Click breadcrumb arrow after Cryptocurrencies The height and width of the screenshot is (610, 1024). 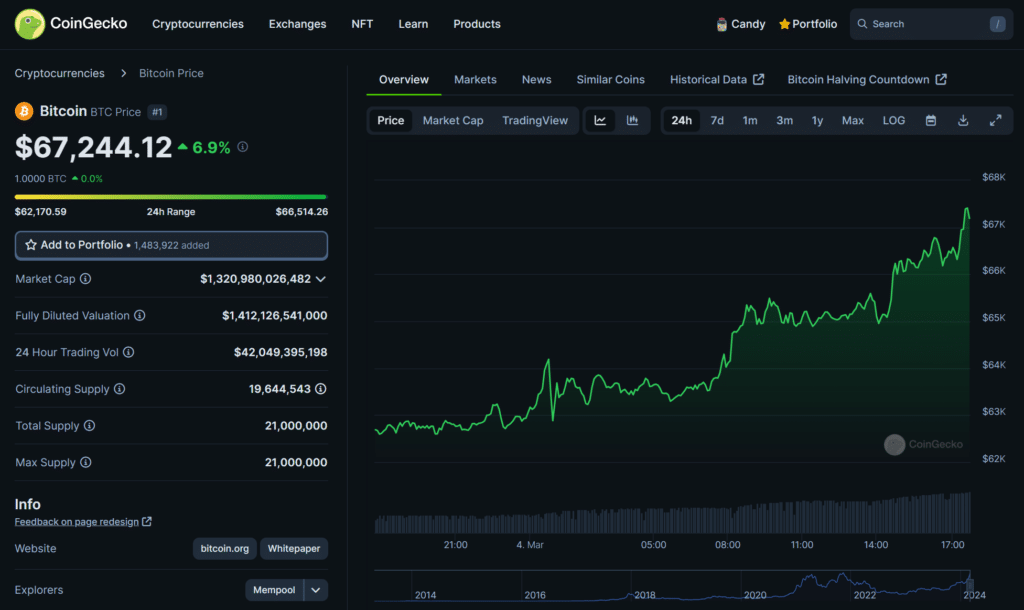123,73
